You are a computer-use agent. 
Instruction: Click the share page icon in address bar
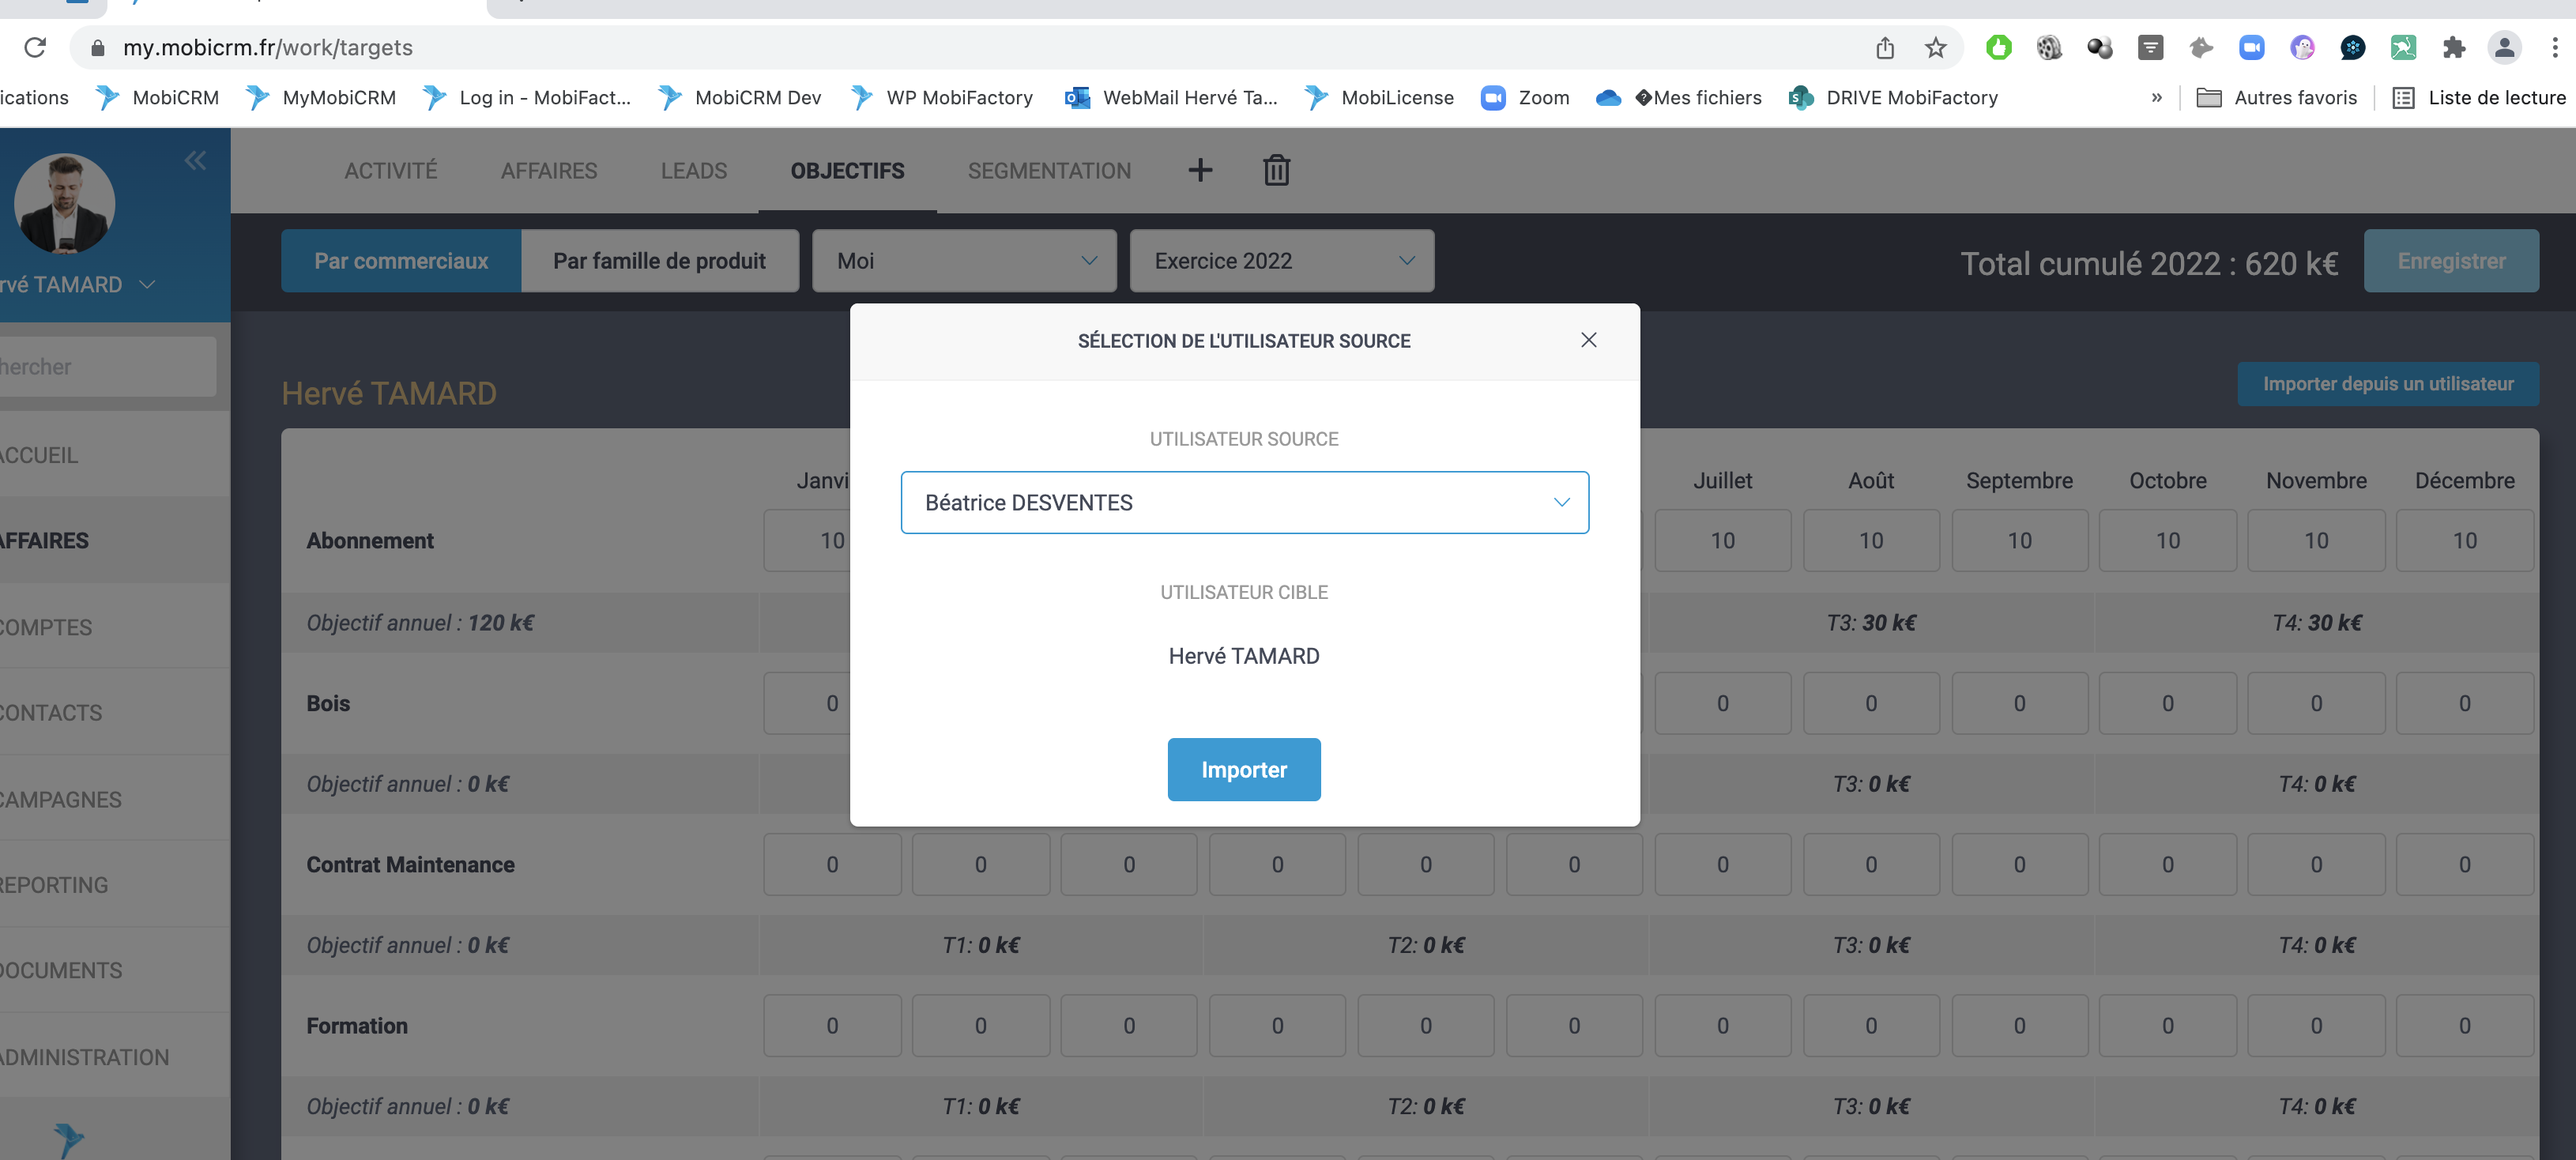(x=1885, y=47)
